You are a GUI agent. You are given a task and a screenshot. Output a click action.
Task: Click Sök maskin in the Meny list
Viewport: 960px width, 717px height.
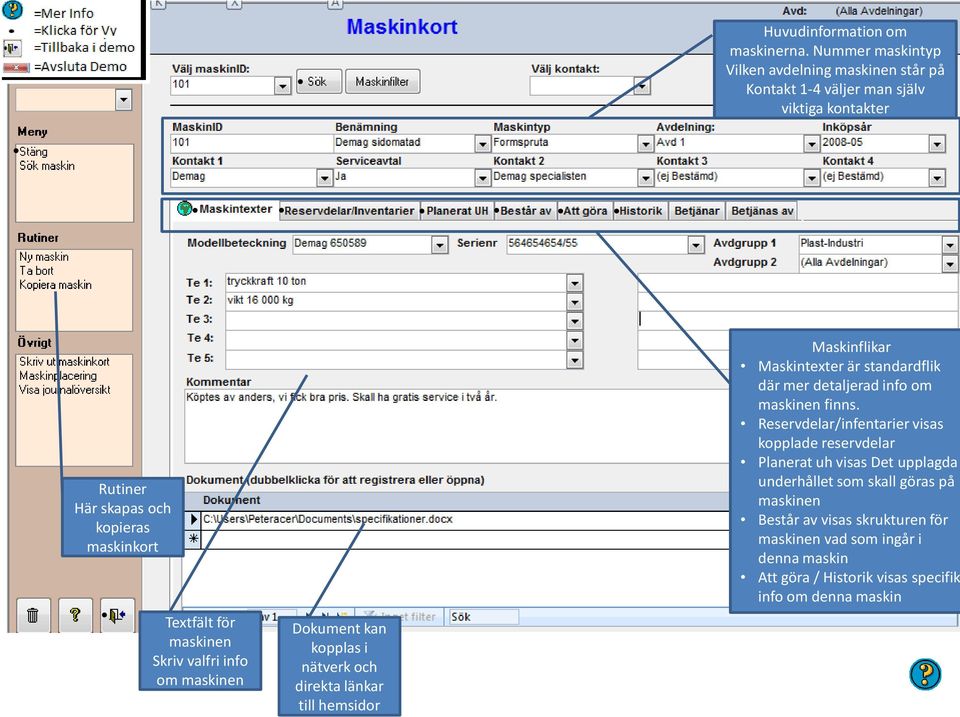point(47,165)
